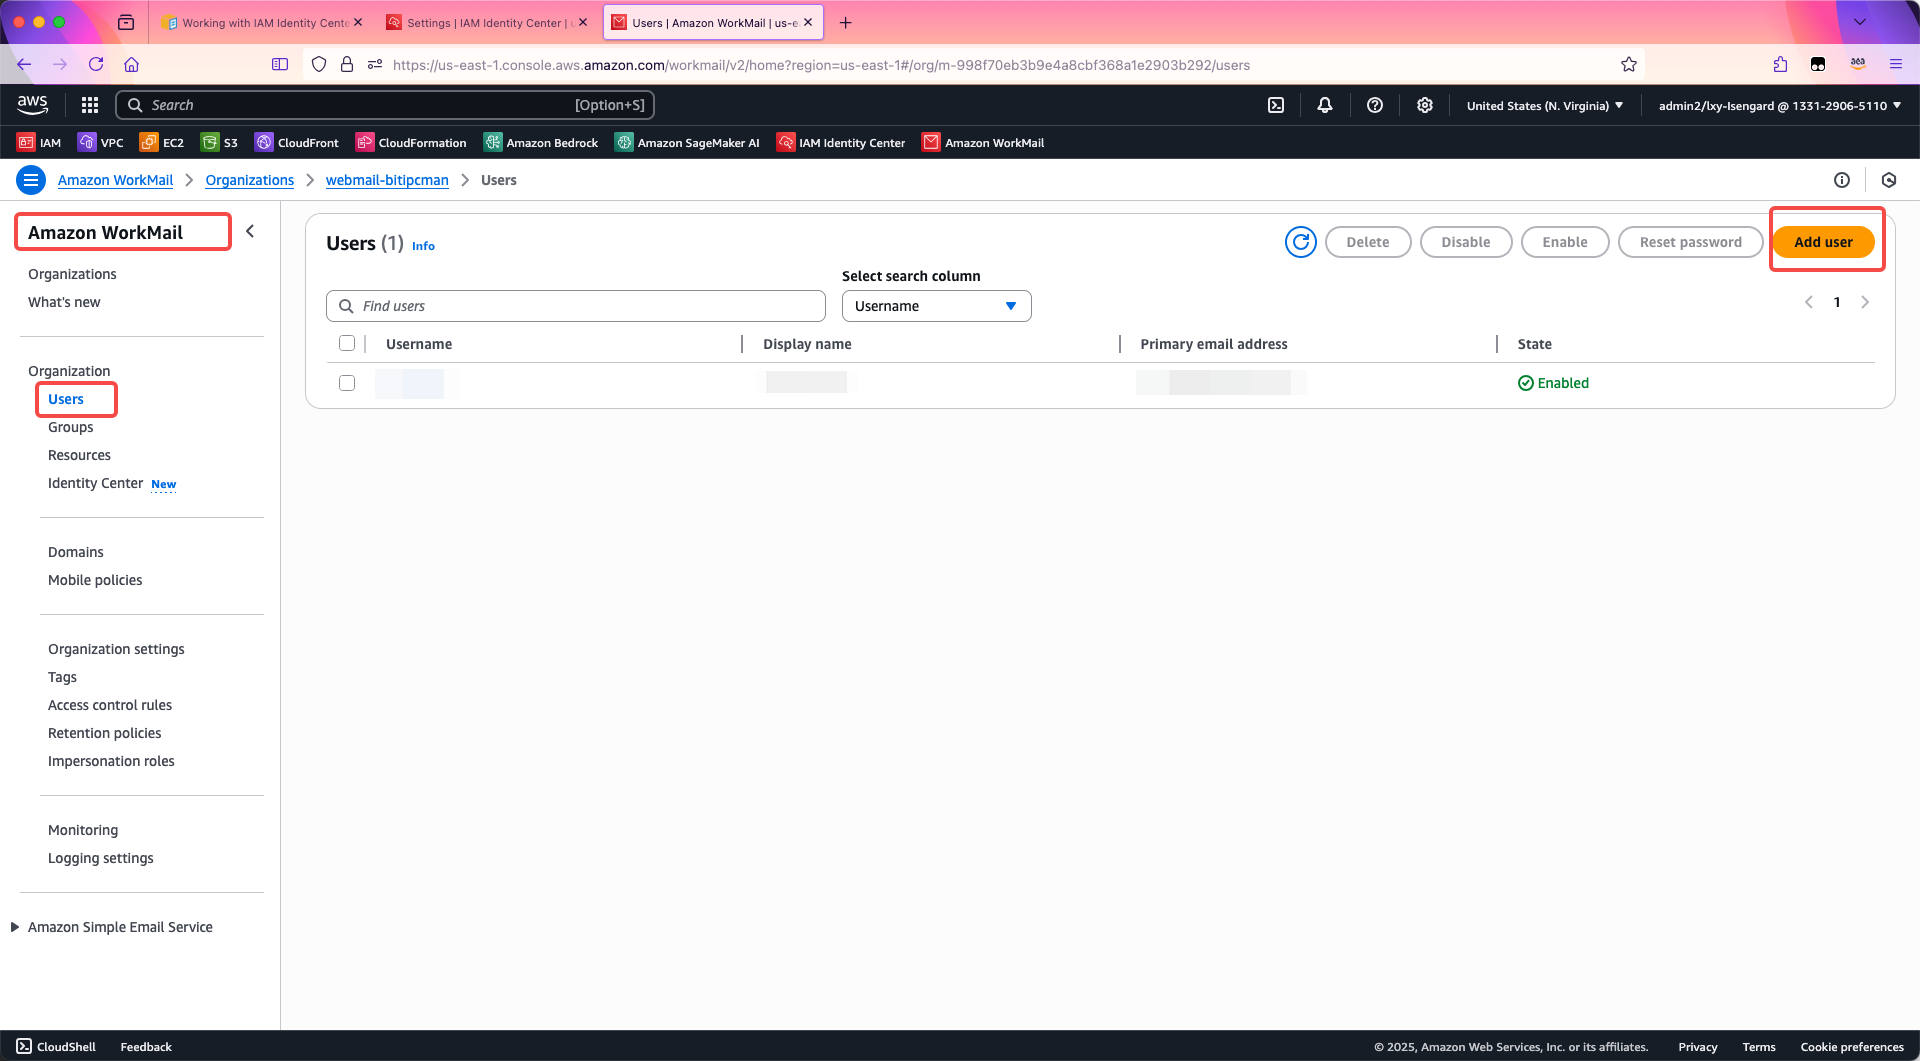This screenshot has width=1920, height=1061.
Task: Click the Reset password button
Action: click(x=1690, y=242)
